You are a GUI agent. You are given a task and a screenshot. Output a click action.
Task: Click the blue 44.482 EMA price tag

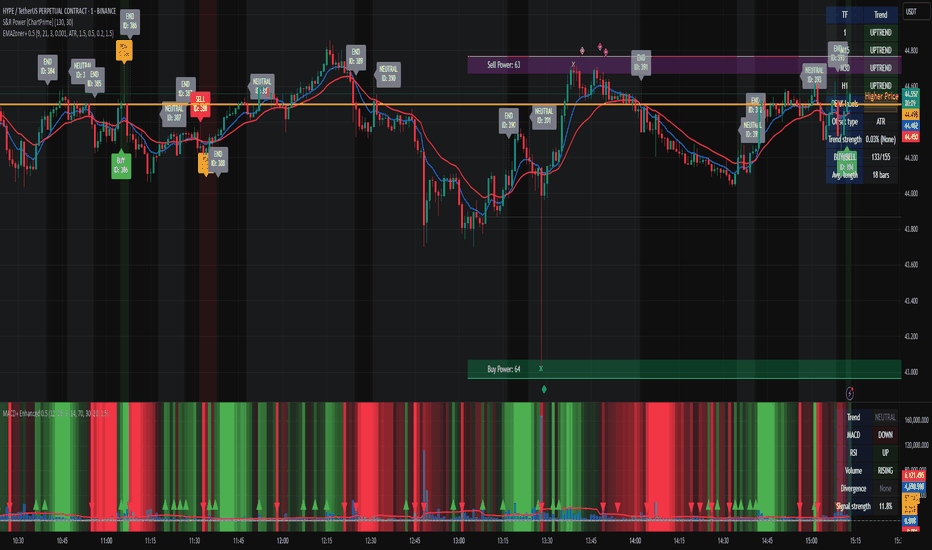(x=911, y=125)
